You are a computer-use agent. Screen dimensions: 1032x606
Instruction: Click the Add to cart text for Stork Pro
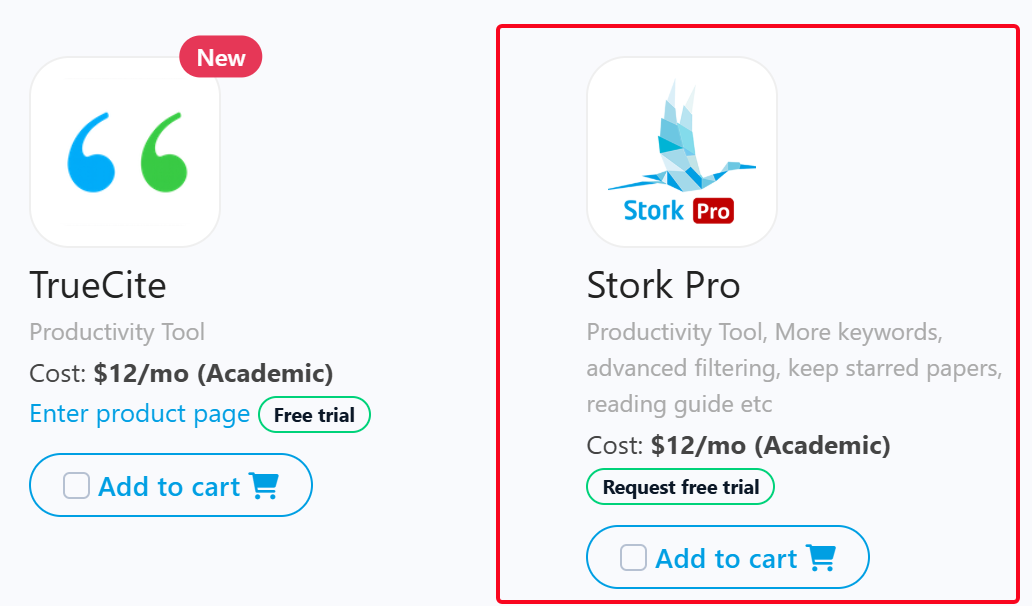tap(726, 559)
